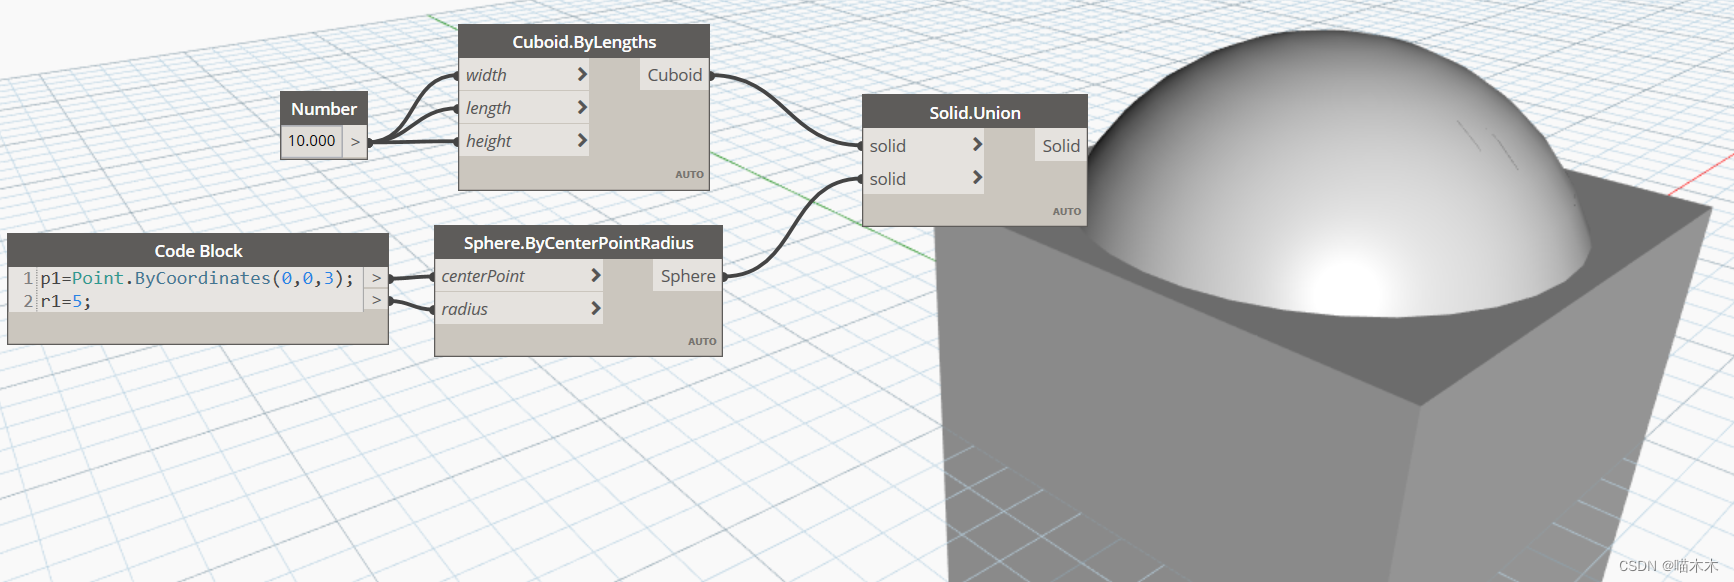
Task: Select the width input port
Action: [524, 75]
